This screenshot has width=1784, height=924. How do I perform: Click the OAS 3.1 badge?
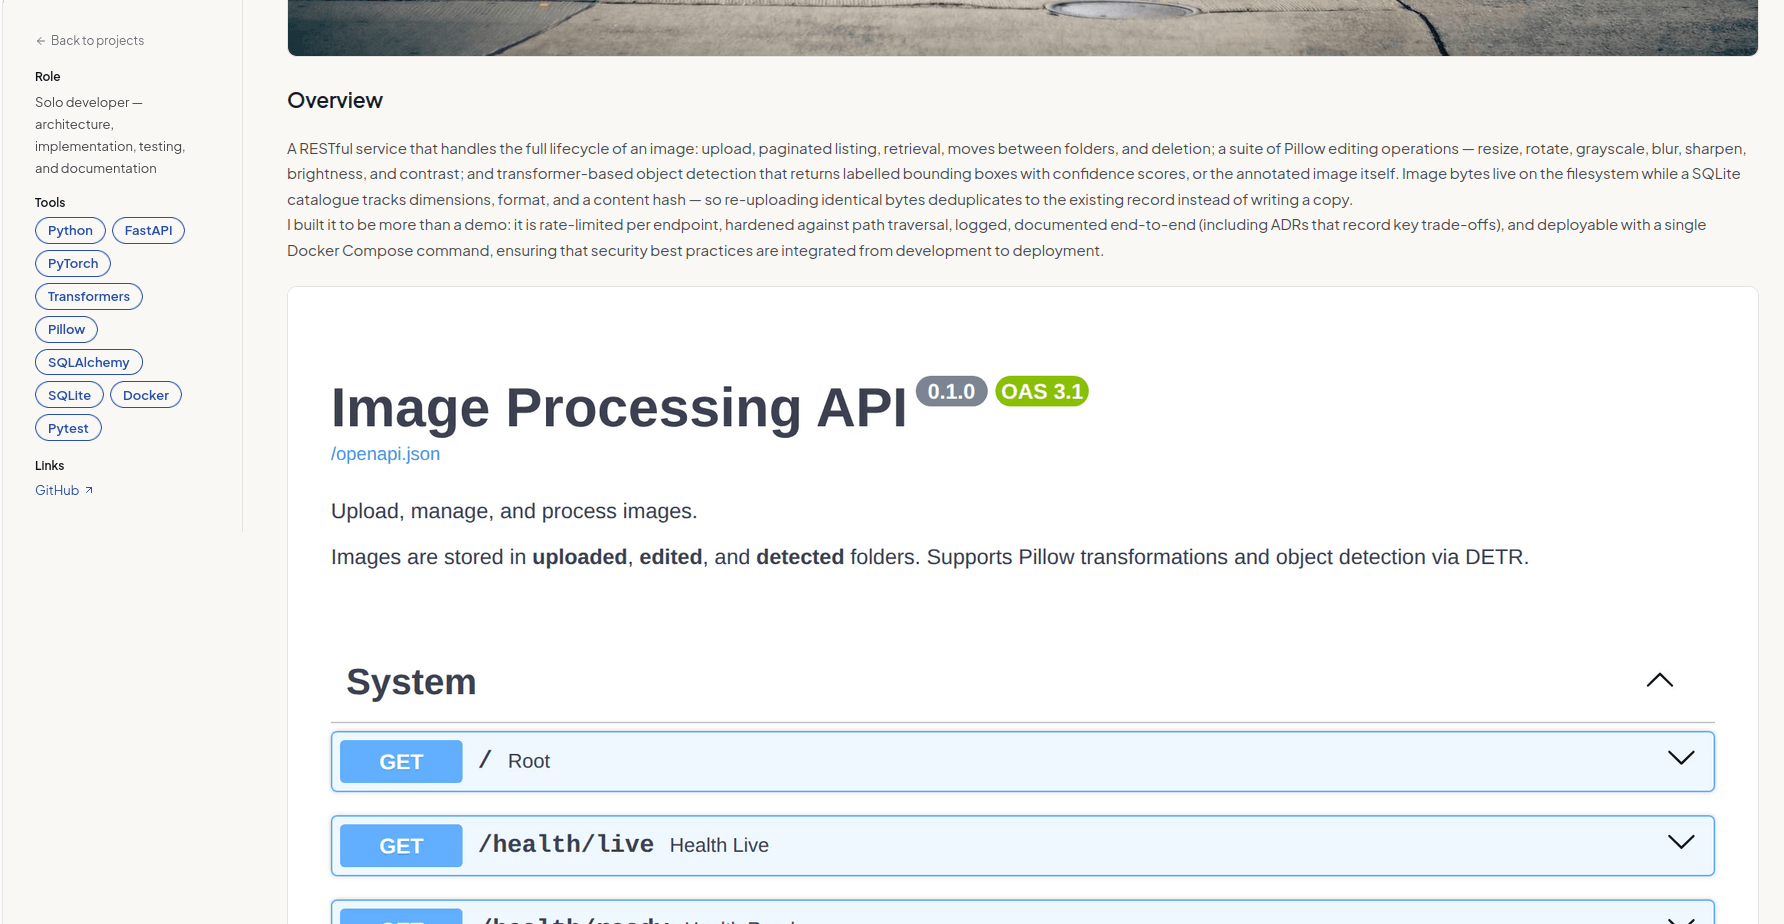pos(1042,392)
